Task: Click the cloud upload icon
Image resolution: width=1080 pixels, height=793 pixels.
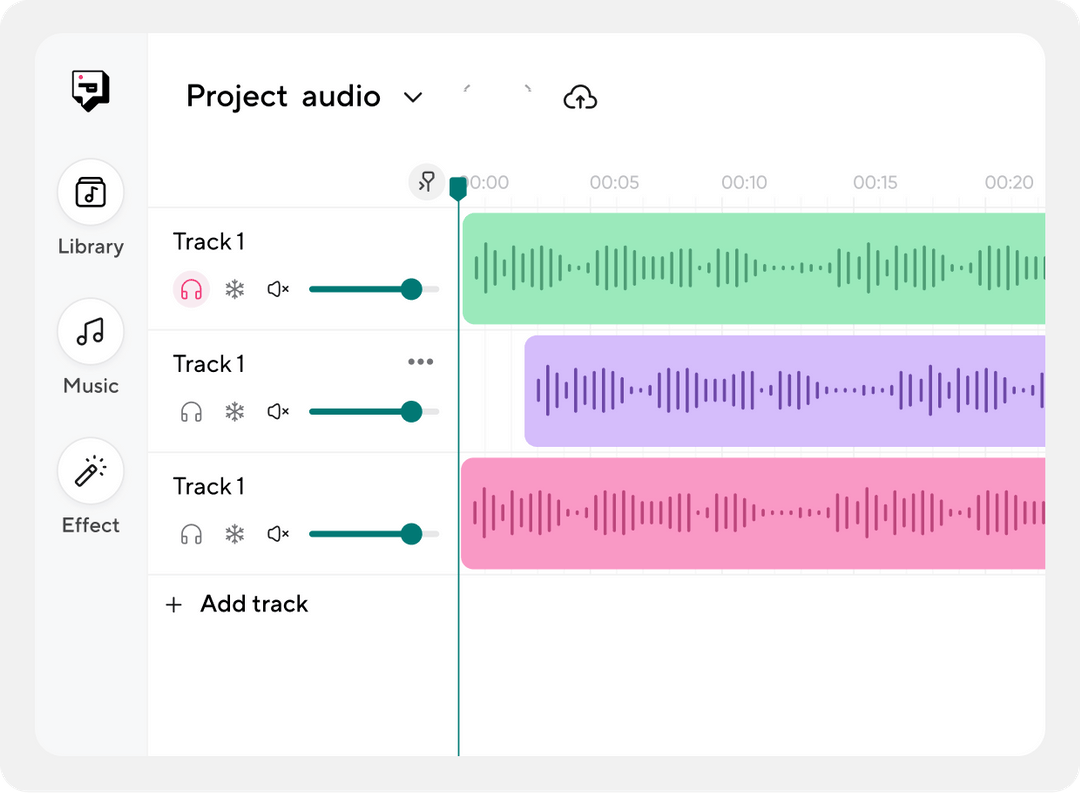Action: [x=580, y=97]
